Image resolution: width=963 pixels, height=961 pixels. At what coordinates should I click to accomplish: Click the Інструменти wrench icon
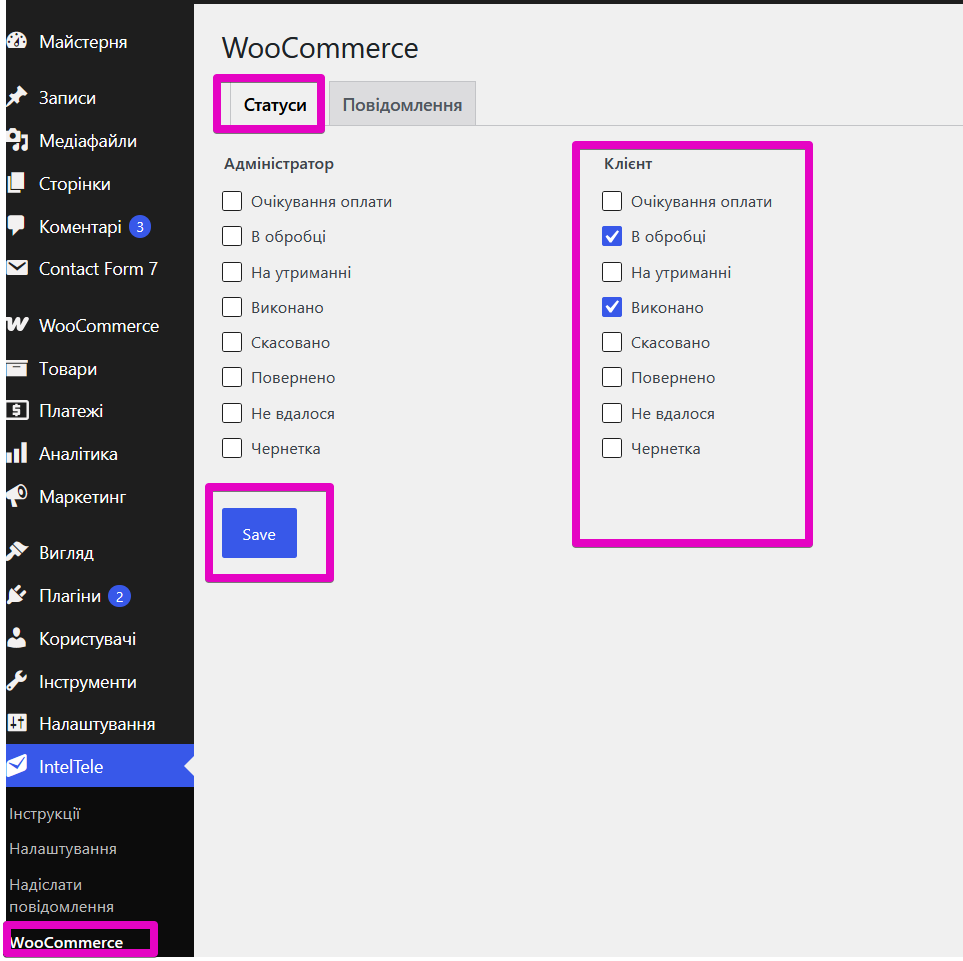tap(17, 681)
